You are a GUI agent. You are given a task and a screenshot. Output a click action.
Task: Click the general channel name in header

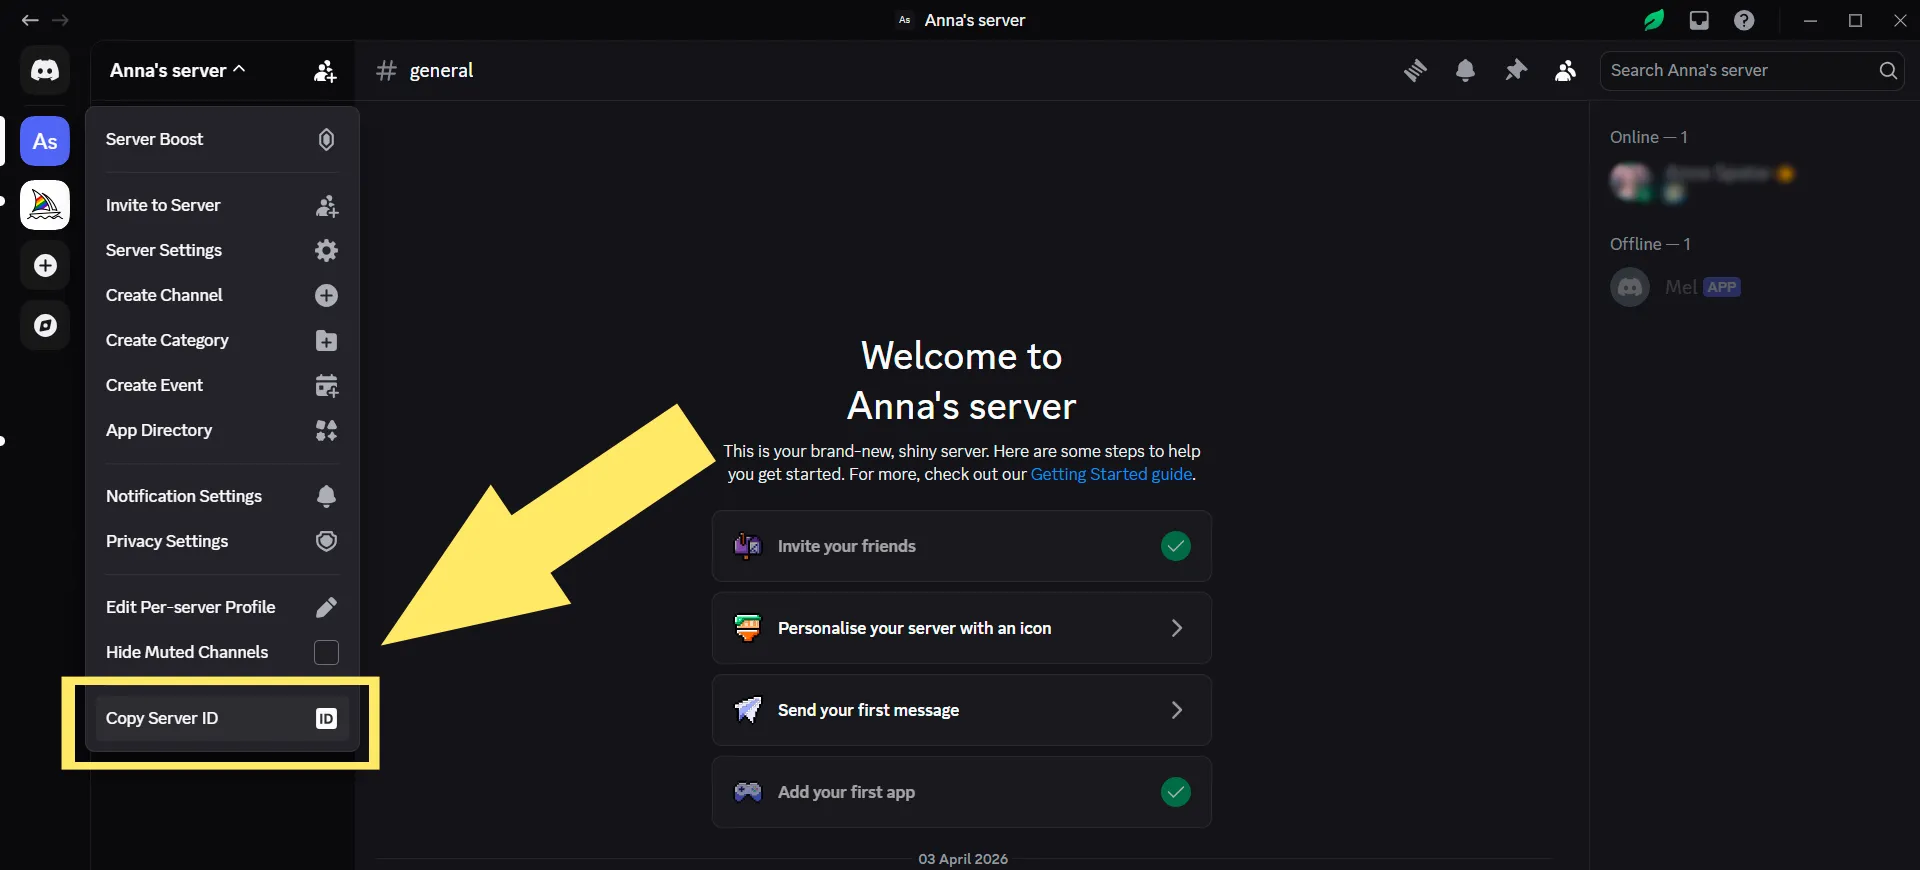(x=441, y=70)
